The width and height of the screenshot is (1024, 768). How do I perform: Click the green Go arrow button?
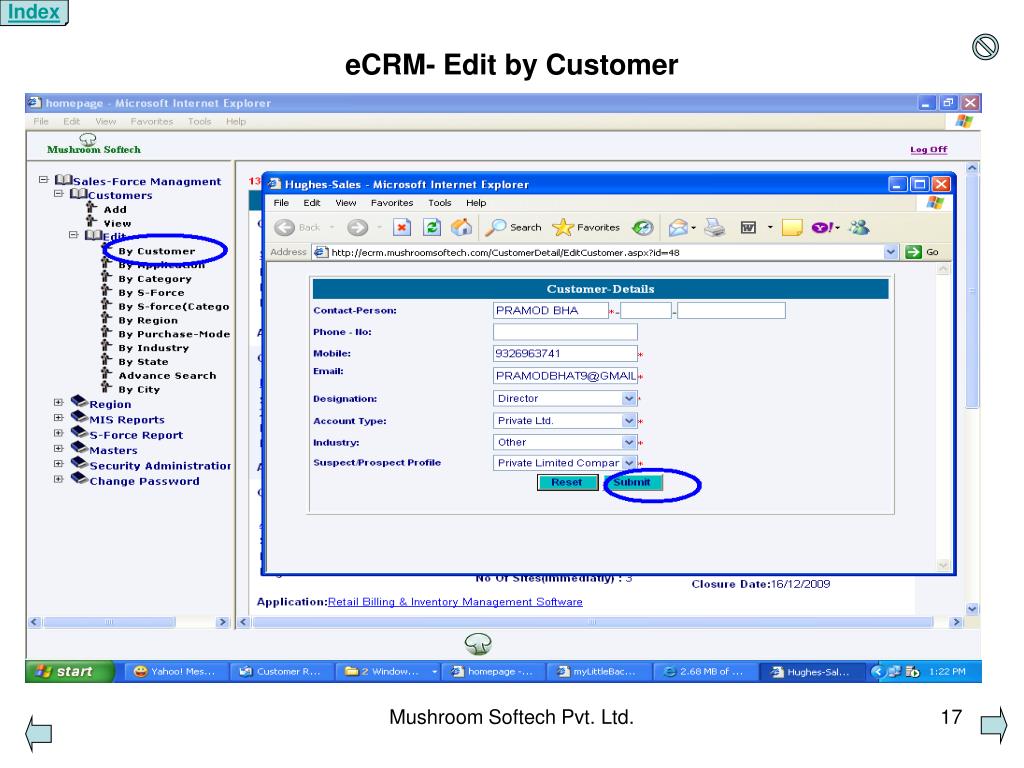click(913, 252)
